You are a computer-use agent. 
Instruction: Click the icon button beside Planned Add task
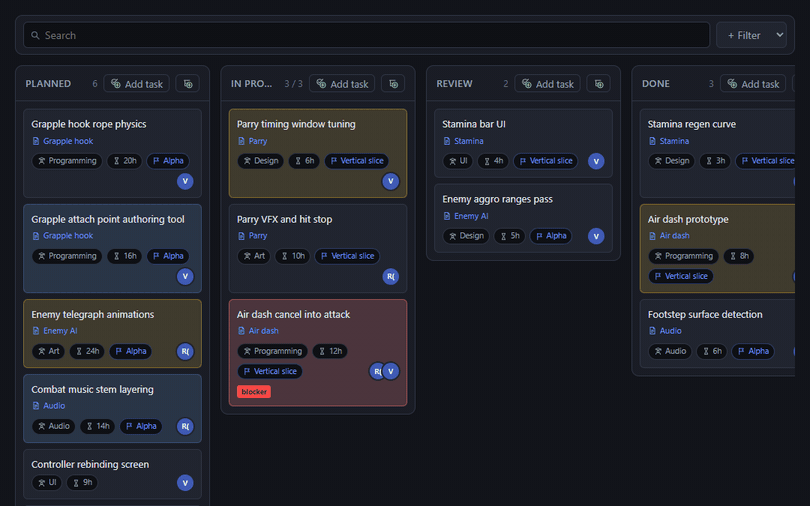coord(188,84)
